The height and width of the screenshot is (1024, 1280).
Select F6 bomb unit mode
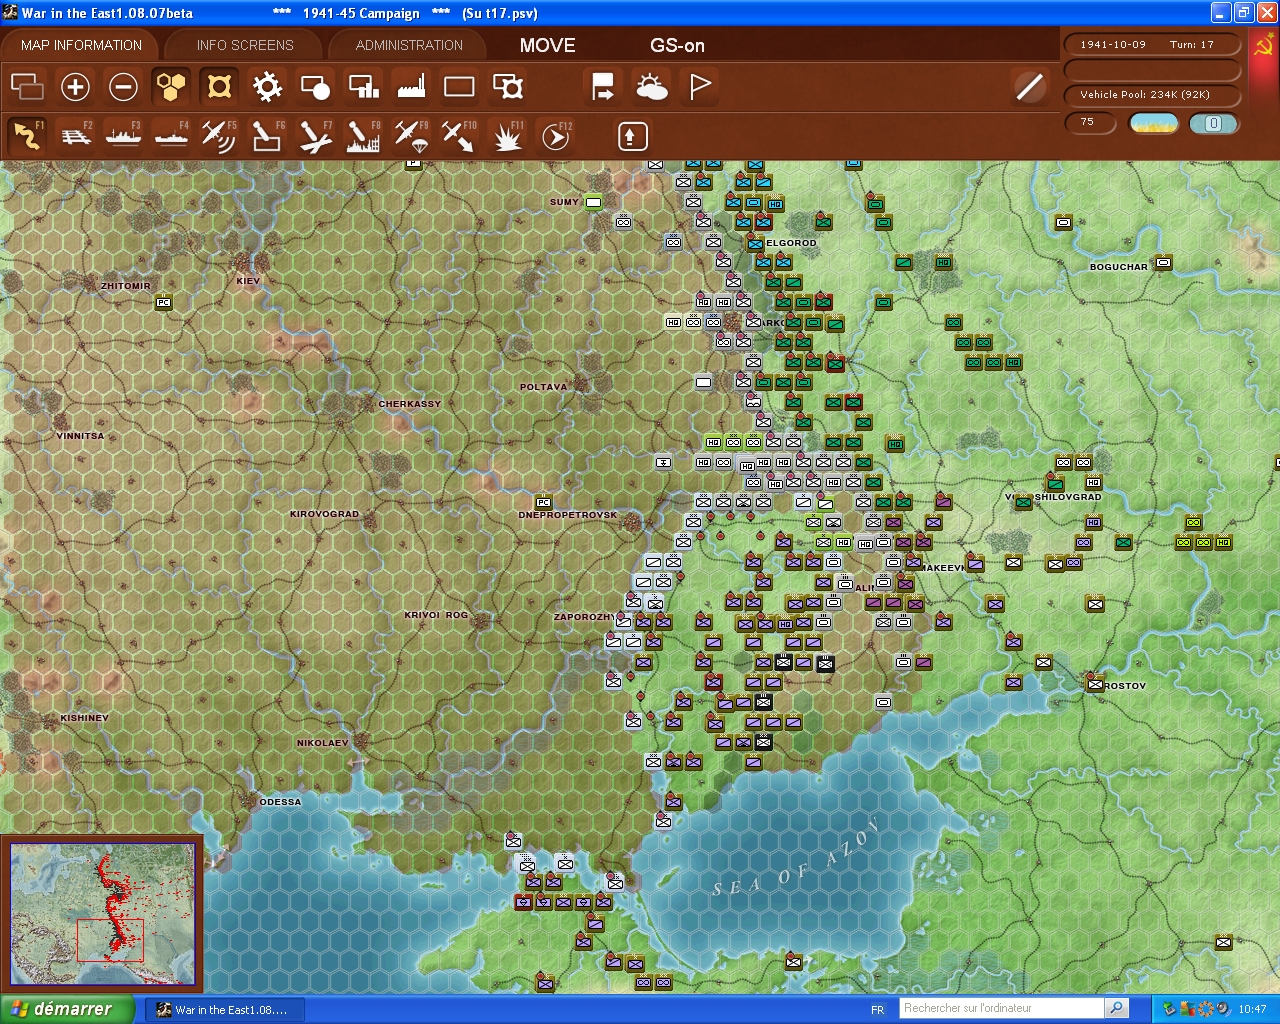point(267,135)
